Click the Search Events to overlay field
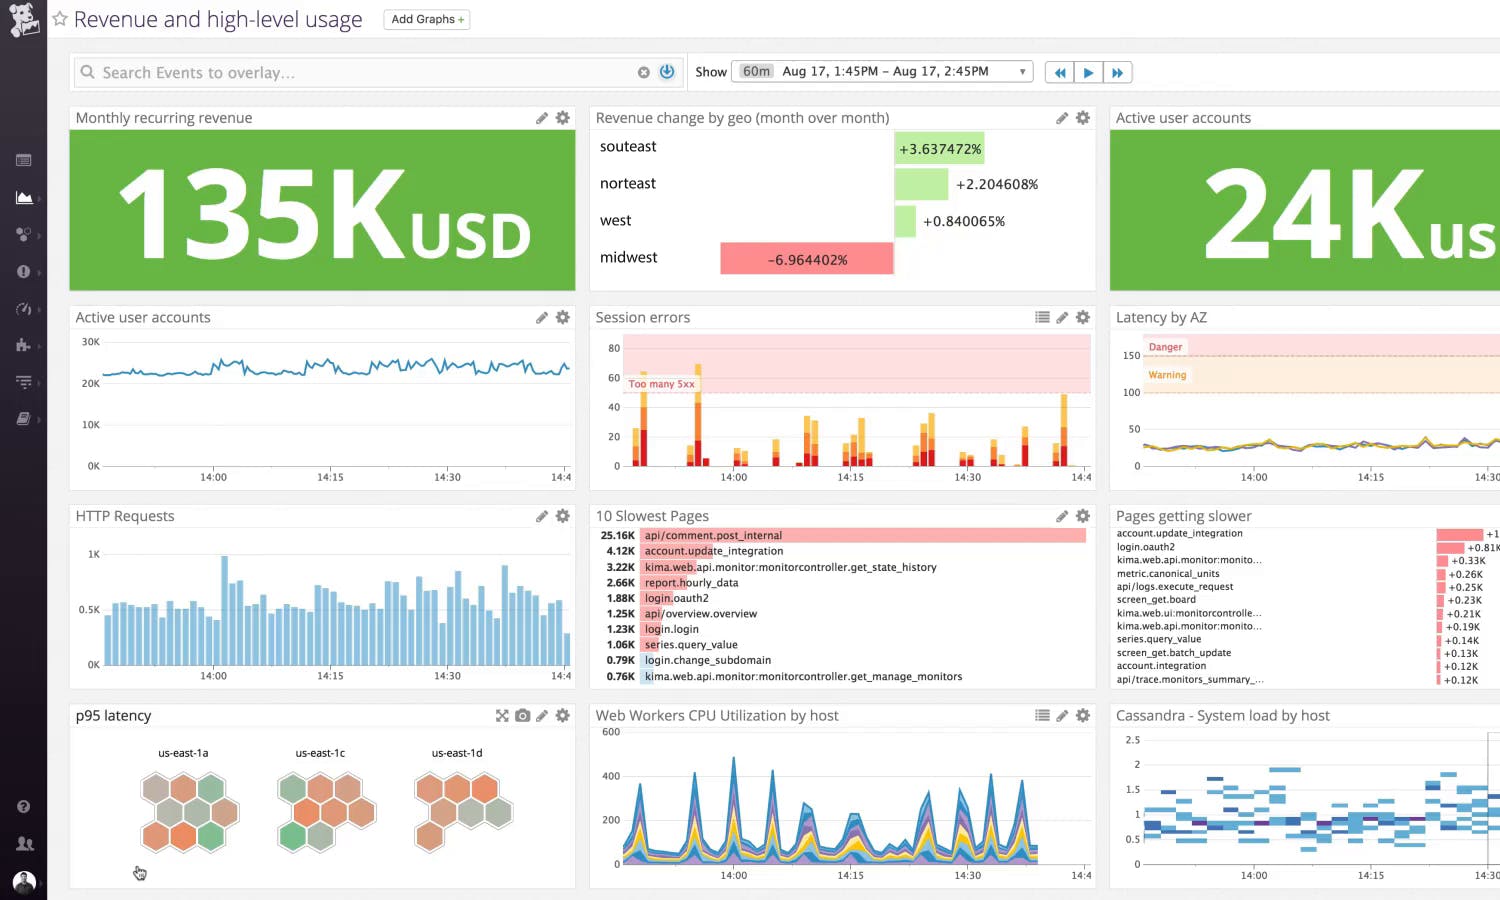Image resolution: width=1500 pixels, height=900 pixels. tap(300, 71)
